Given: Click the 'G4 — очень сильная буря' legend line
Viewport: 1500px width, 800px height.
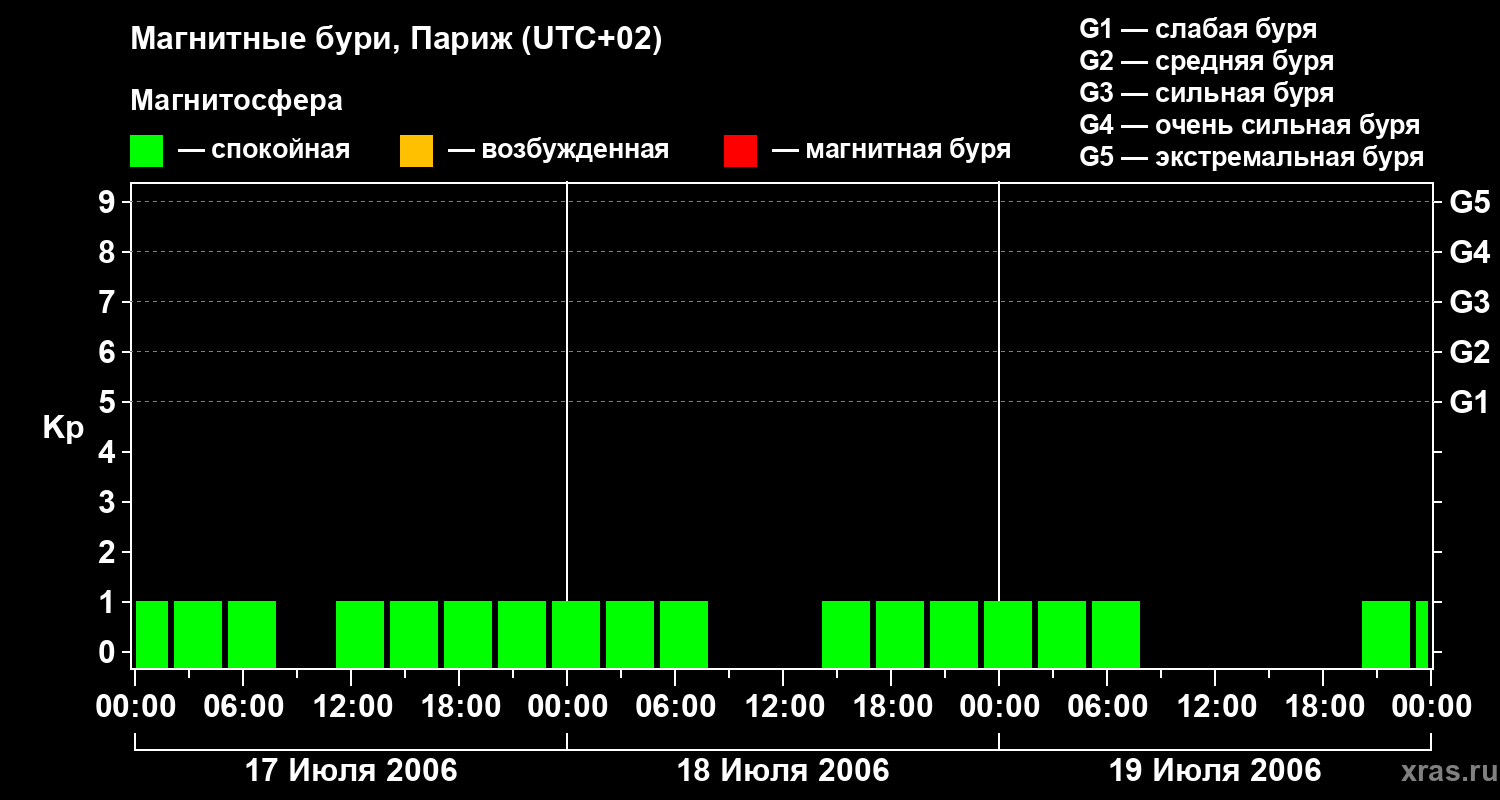Looking at the screenshot, I should [1250, 125].
